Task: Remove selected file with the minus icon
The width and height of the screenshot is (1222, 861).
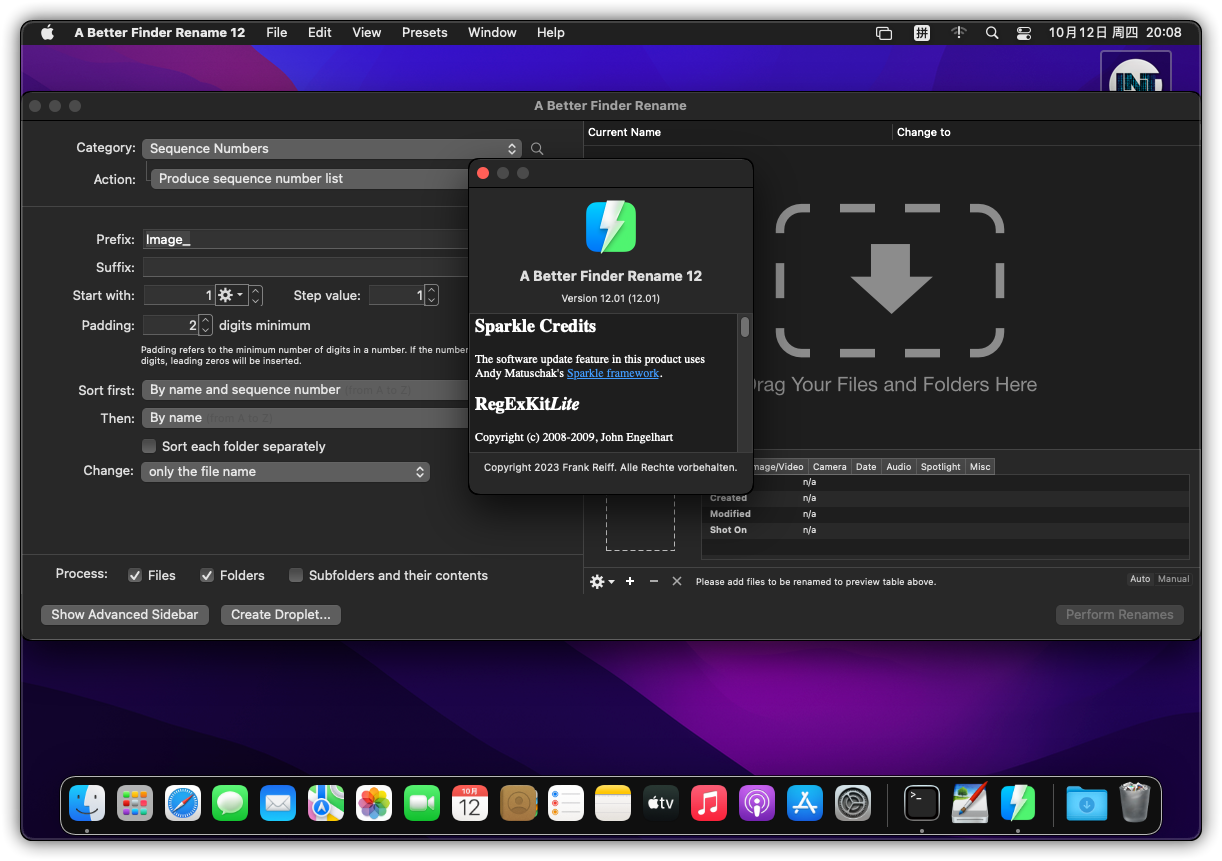Action: [654, 581]
